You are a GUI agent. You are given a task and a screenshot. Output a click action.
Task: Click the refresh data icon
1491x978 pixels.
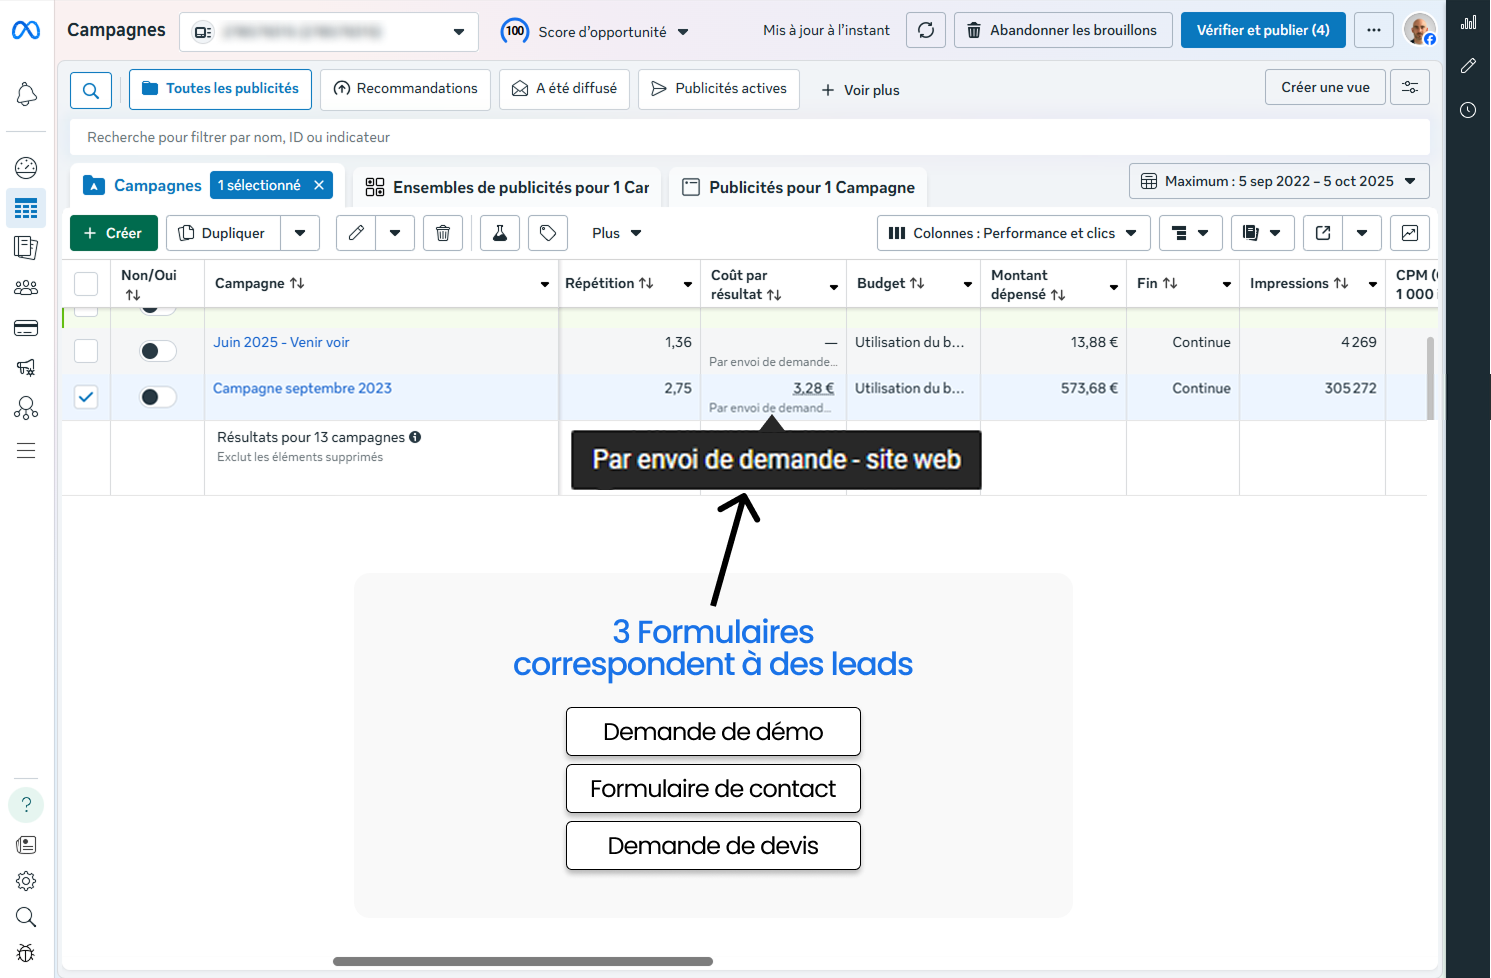coord(926,30)
